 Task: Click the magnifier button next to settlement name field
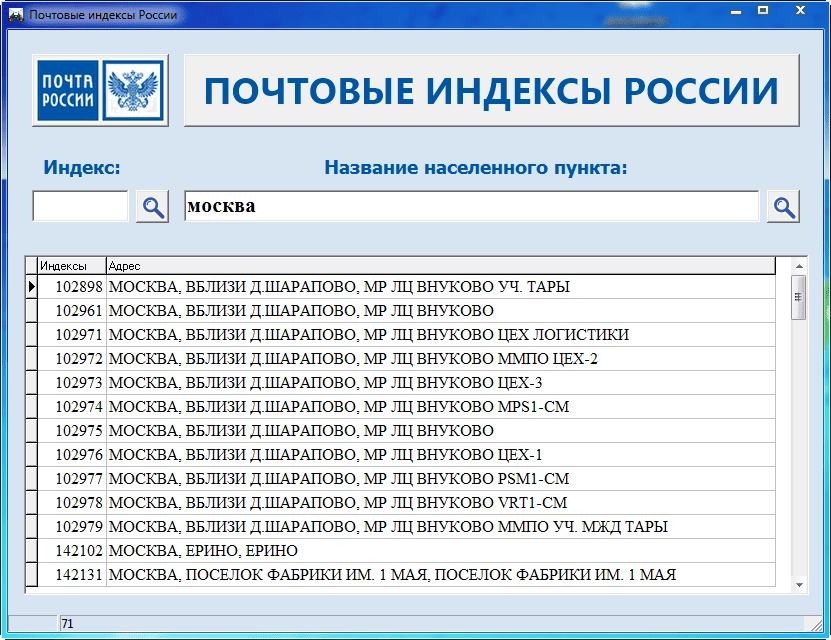(783, 207)
